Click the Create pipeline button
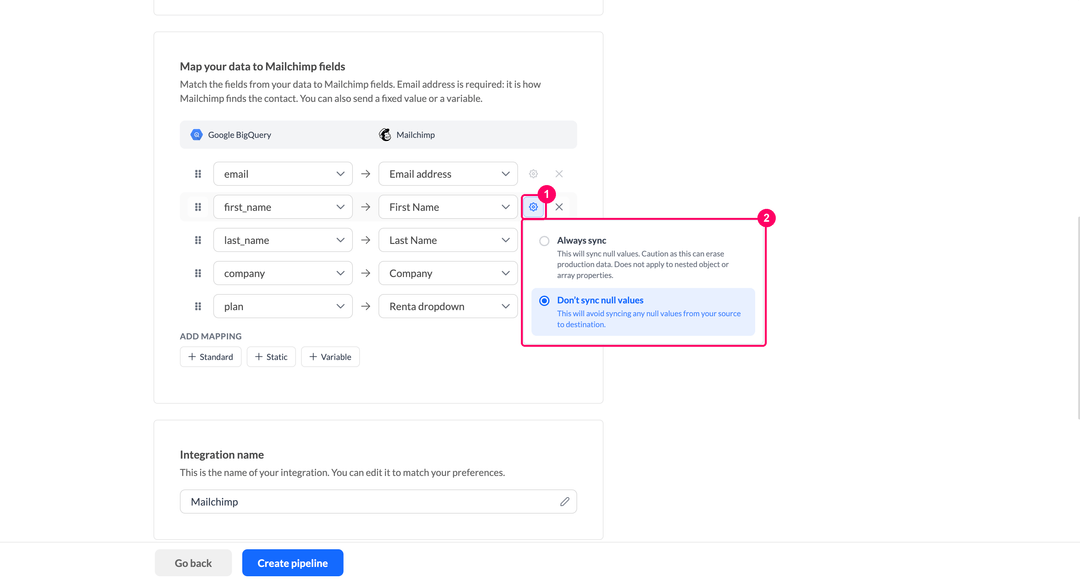The height and width of the screenshot is (583, 1080). (293, 563)
